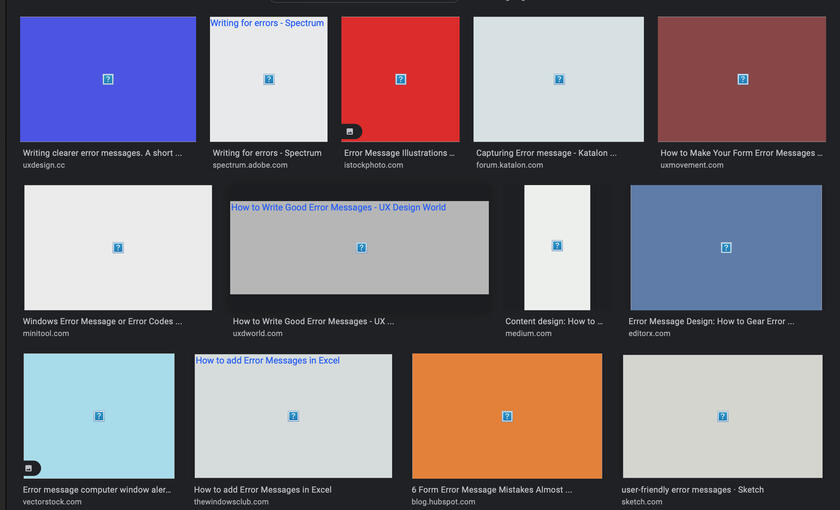This screenshot has height=510, width=840.
Task: Click the 'Writing clearer error messages' caption link
Action: [x=102, y=153]
